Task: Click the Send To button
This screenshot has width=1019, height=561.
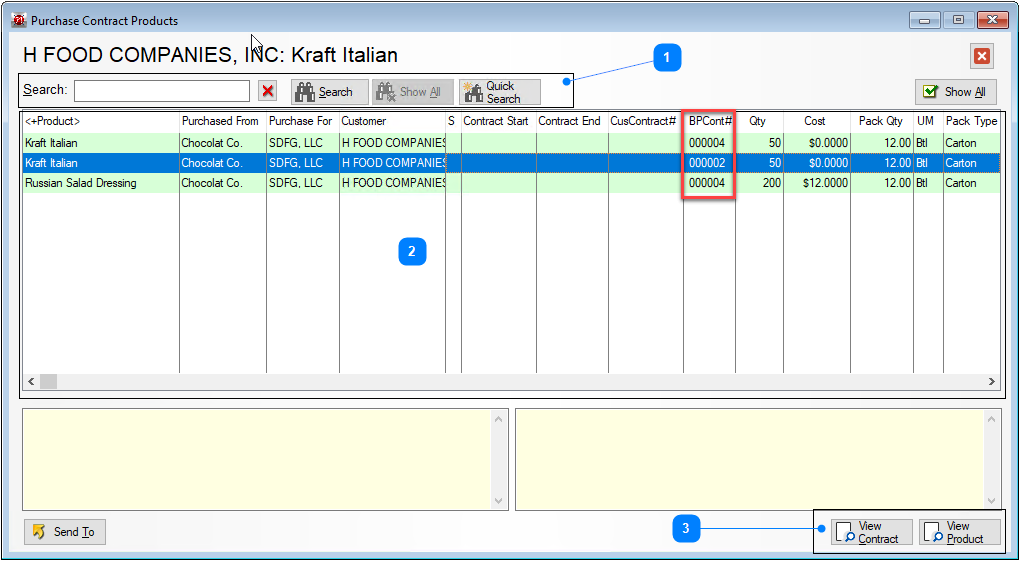Action: (x=65, y=532)
